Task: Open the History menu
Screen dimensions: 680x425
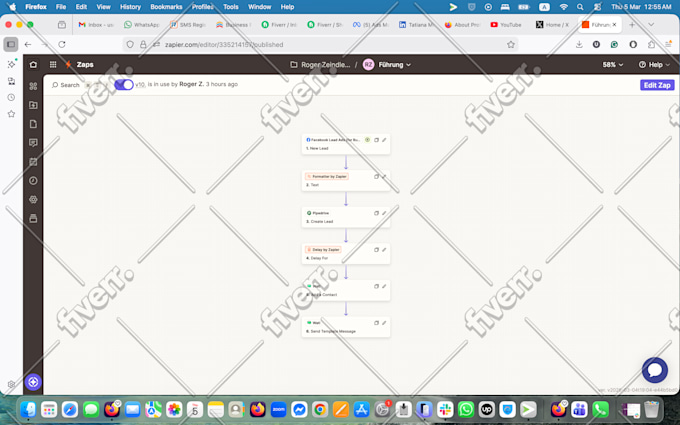Action: tap(130, 7)
